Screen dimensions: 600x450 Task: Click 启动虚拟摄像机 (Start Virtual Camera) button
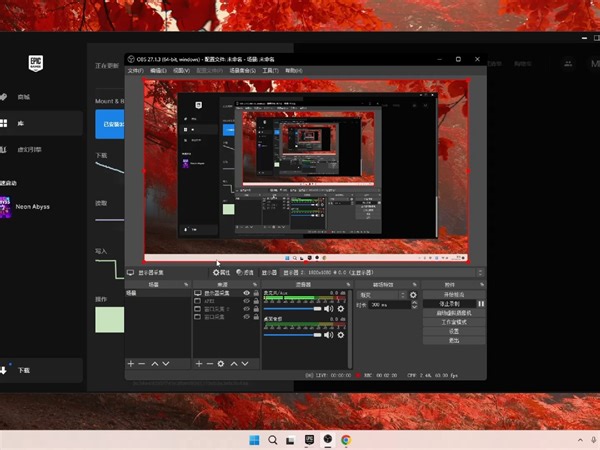coord(454,313)
